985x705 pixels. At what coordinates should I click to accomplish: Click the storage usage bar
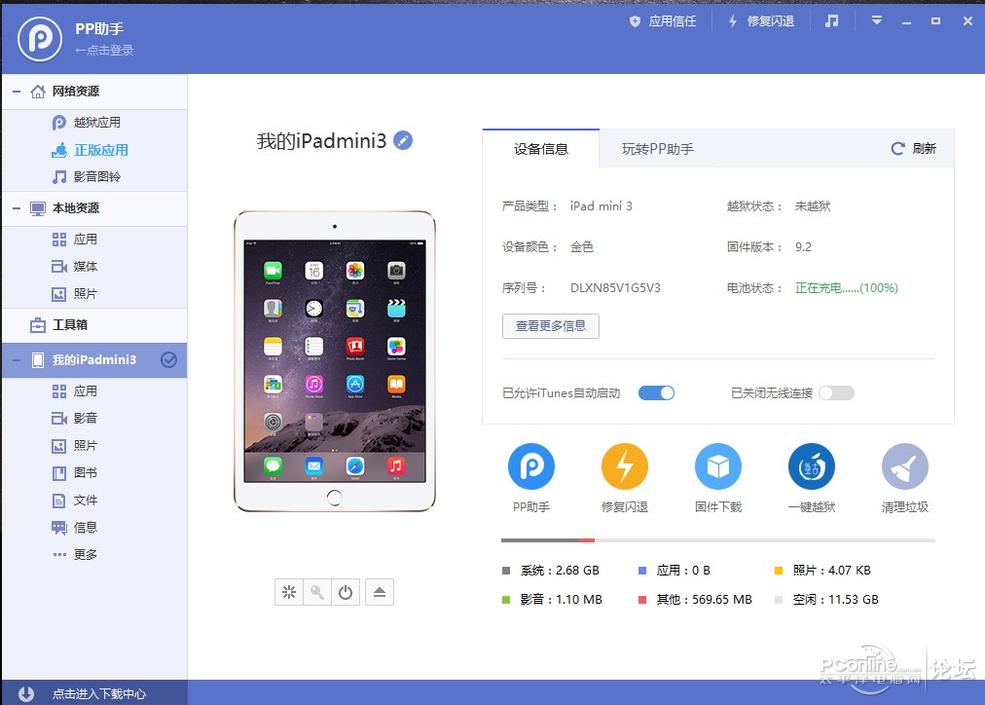tap(718, 540)
